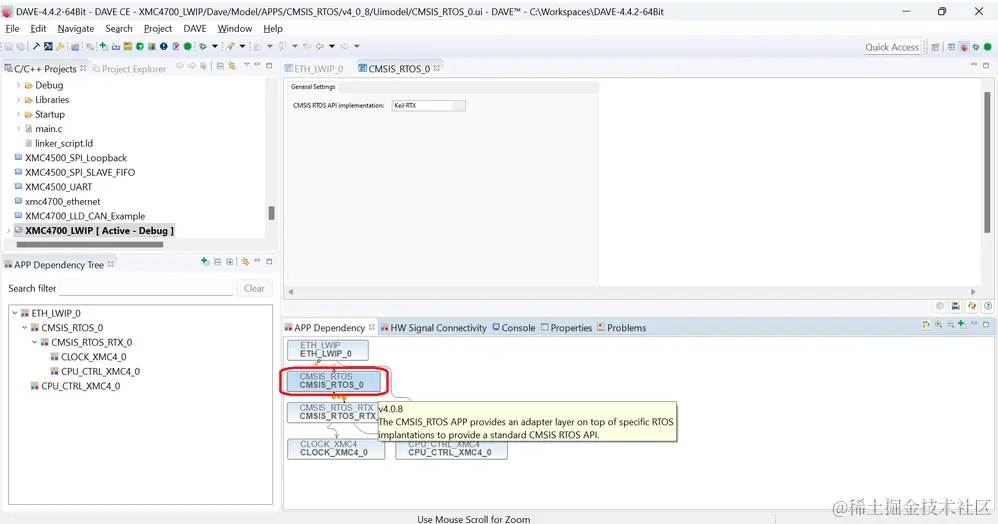Expand the Startup folder
998x524 pixels.
[18, 114]
